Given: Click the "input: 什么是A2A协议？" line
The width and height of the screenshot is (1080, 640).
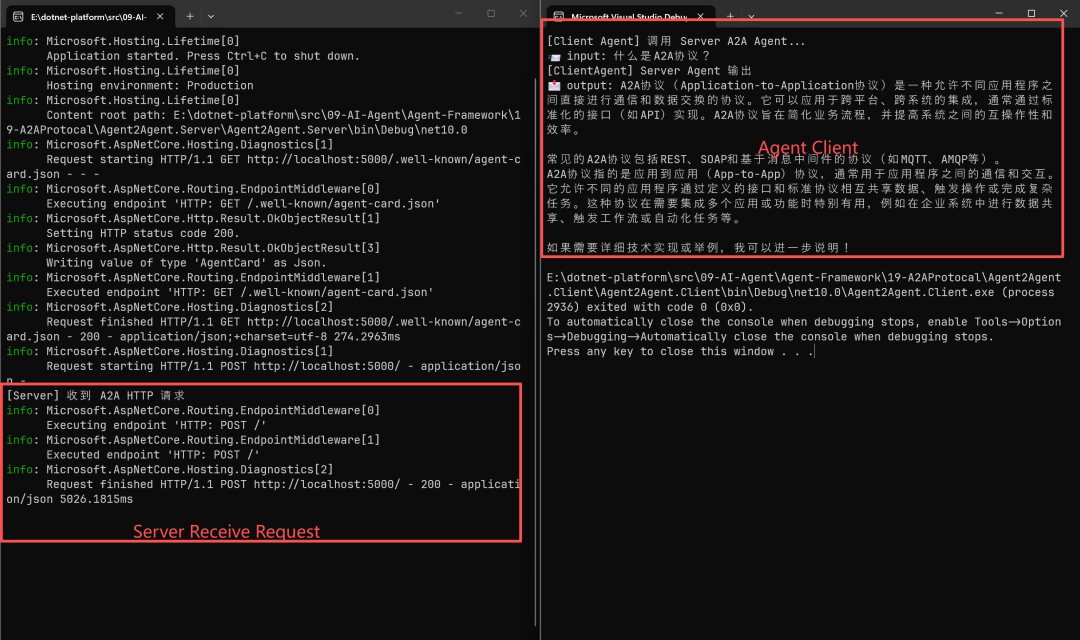Looking at the screenshot, I should point(628,56).
